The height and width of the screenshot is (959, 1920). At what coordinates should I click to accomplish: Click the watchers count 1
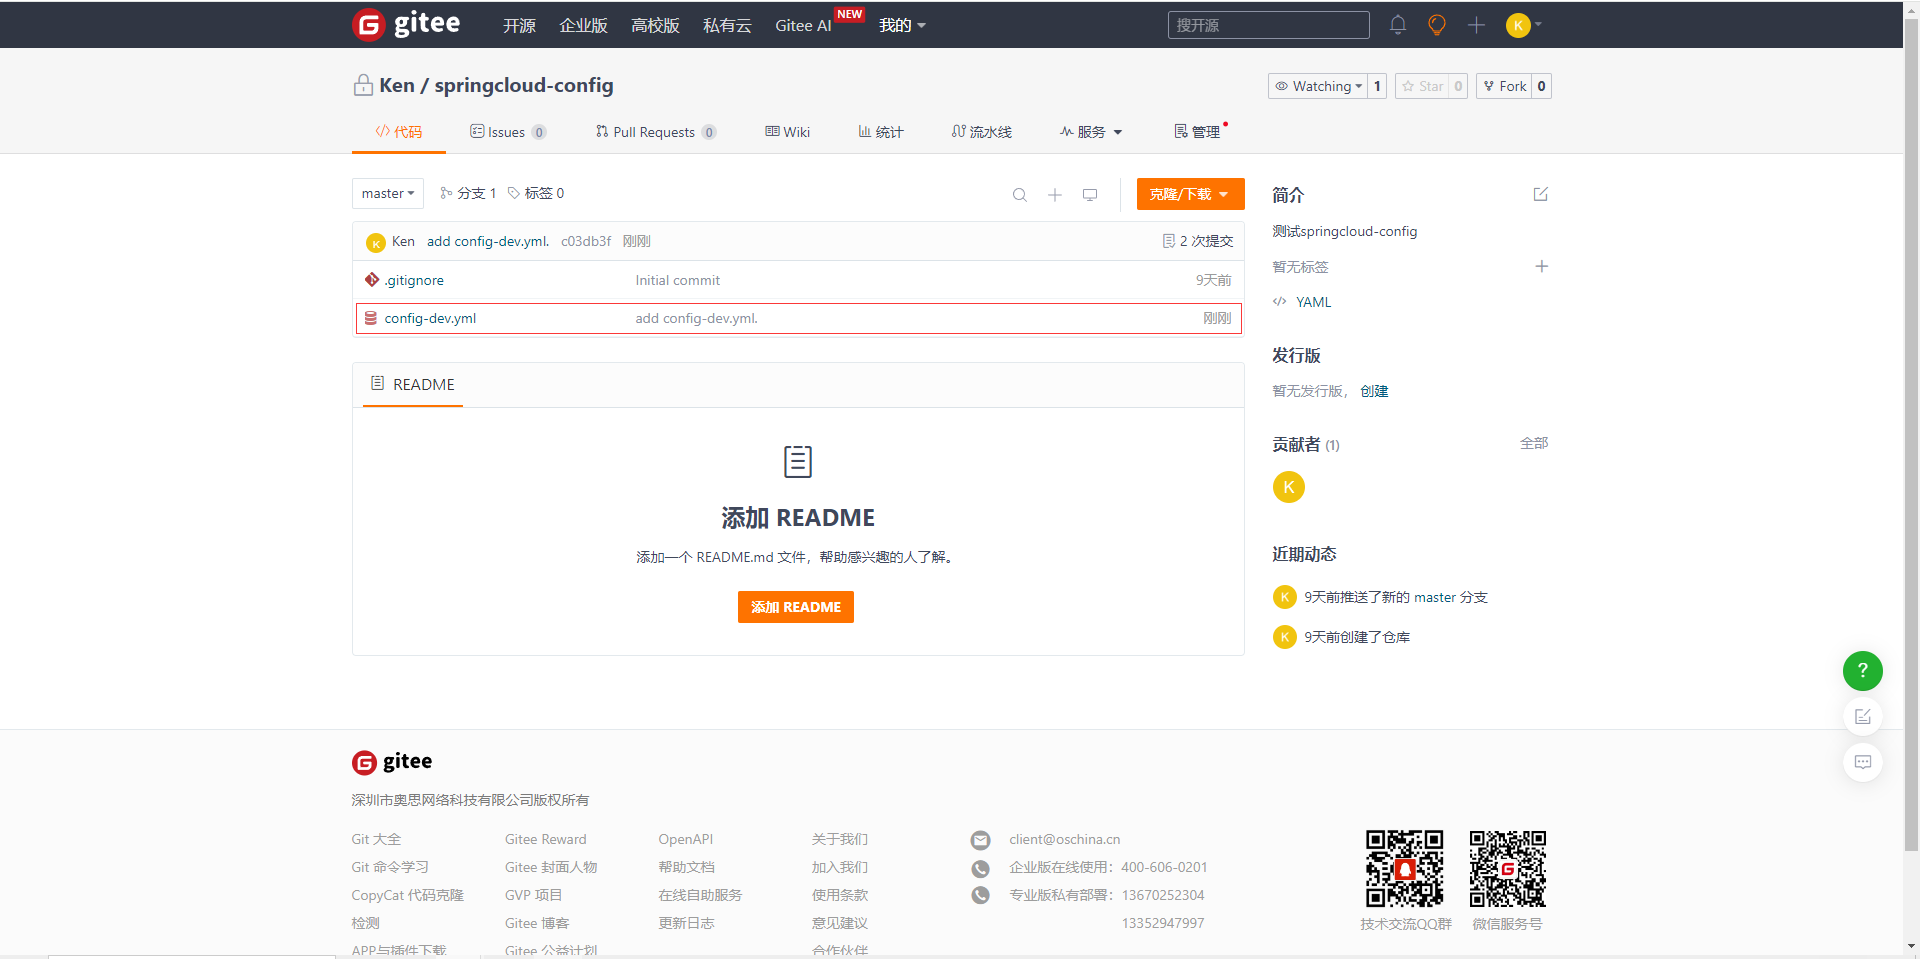click(1377, 86)
